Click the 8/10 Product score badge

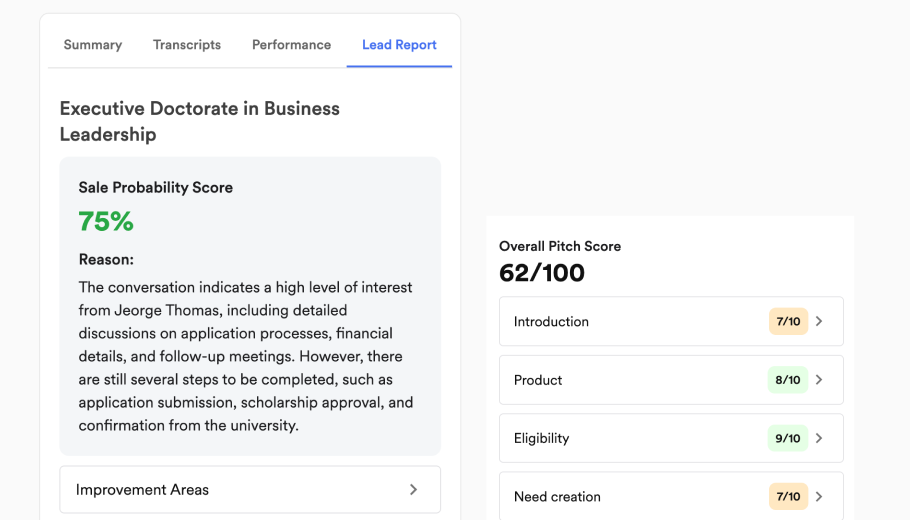coord(788,380)
